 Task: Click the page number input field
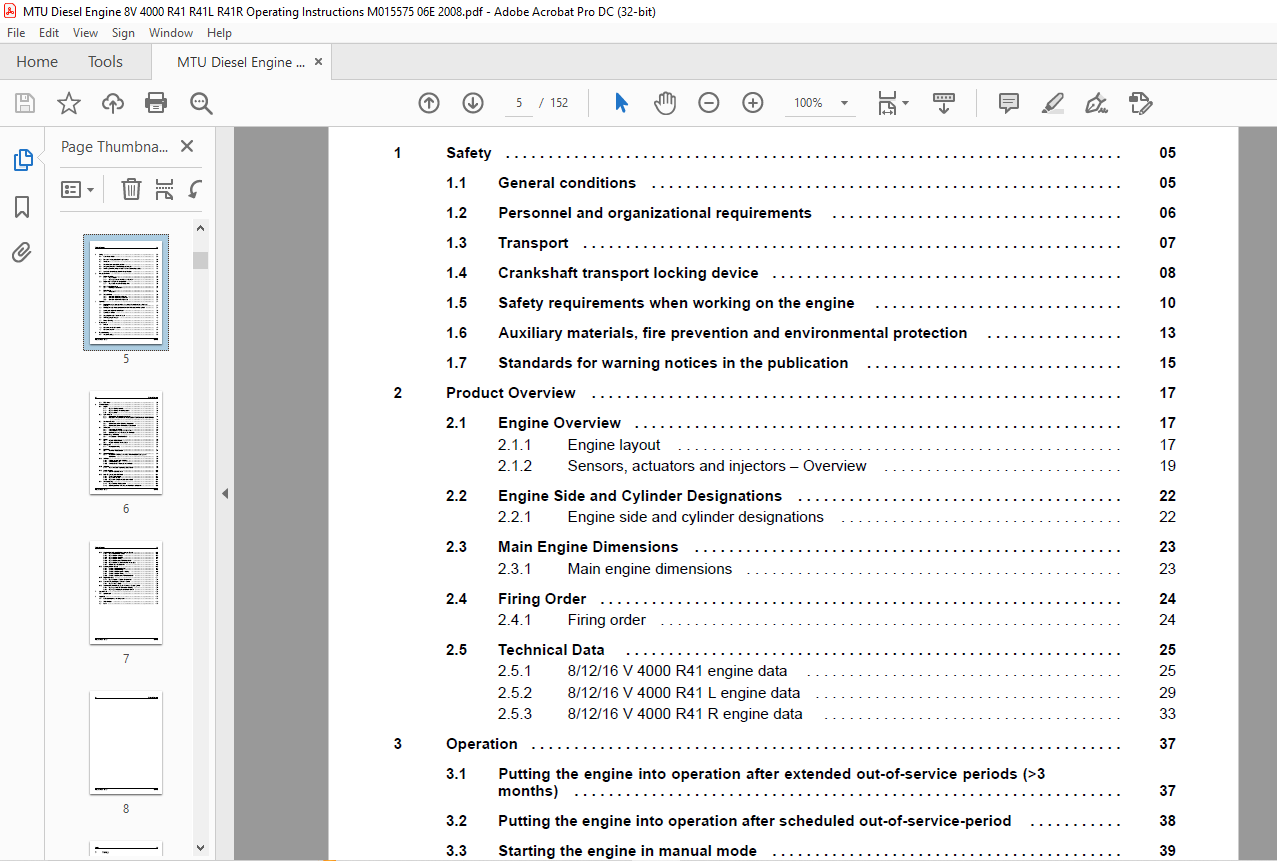tap(519, 103)
